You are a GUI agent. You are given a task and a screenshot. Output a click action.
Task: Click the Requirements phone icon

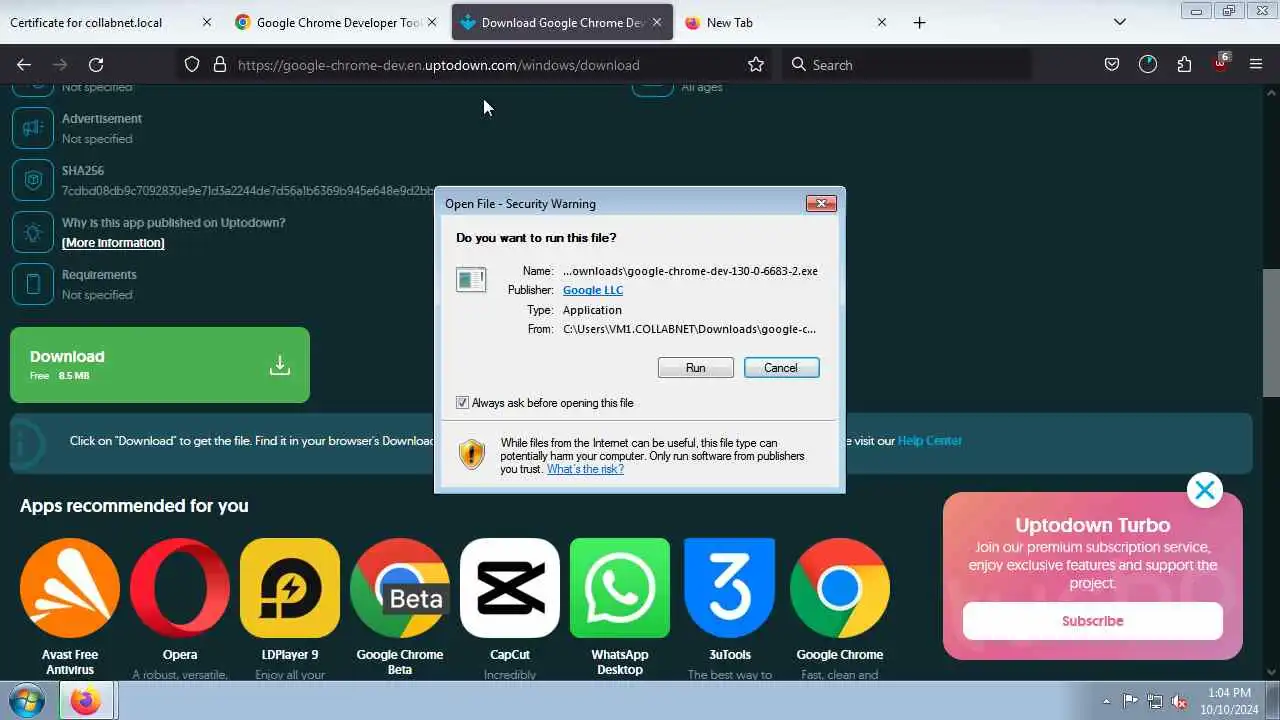(33, 284)
